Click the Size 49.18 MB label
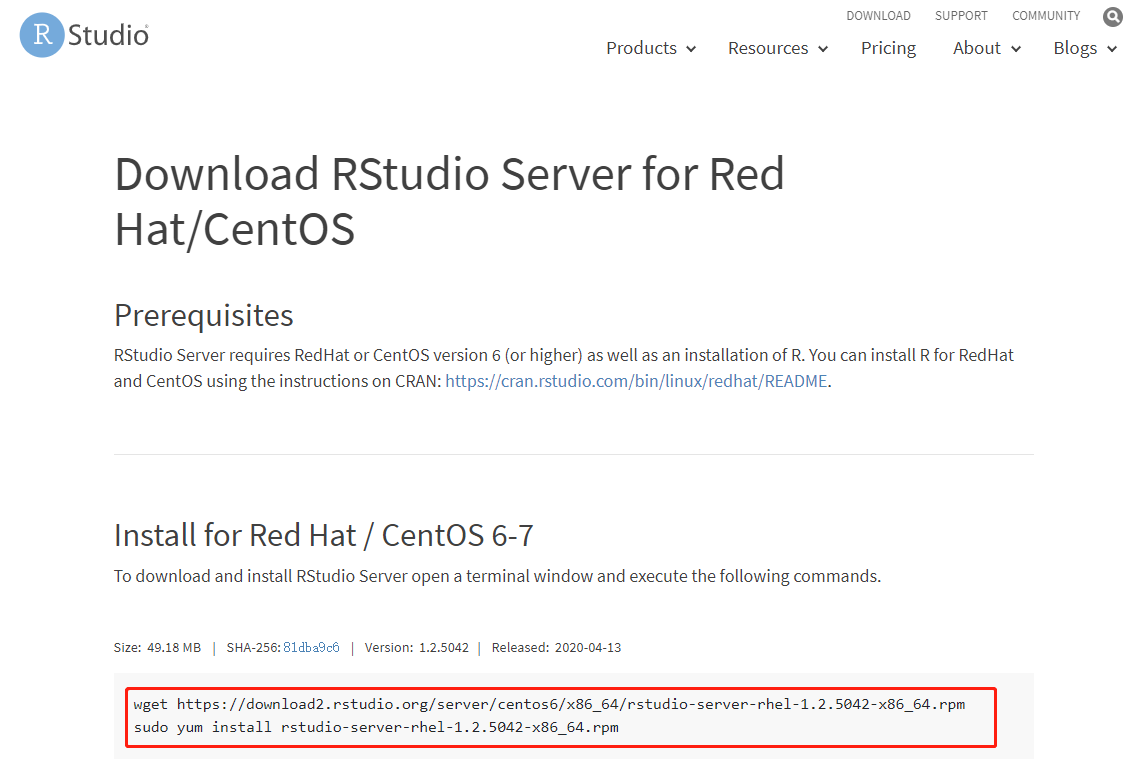The image size is (1139, 766). pos(160,647)
